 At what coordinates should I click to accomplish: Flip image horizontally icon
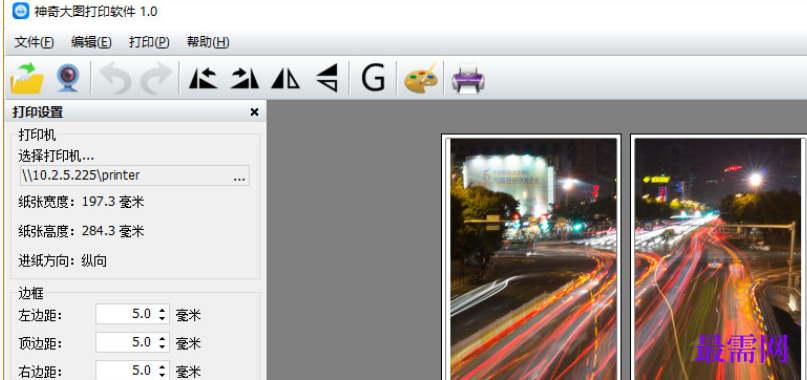[x=286, y=79]
